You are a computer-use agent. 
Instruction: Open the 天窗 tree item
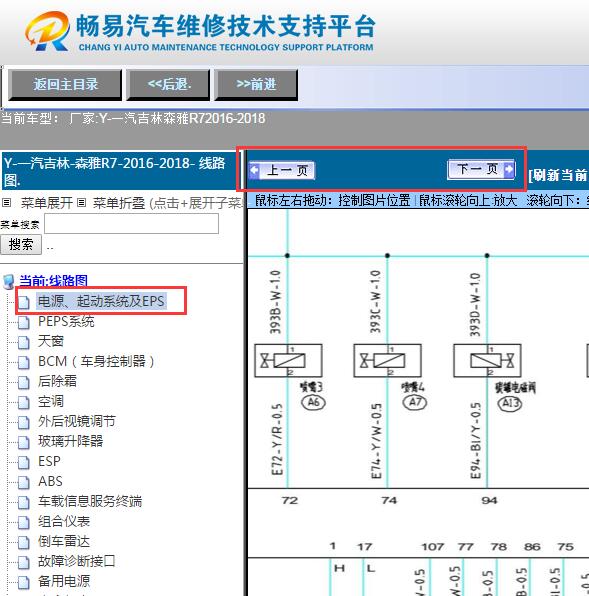tap(51, 341)
